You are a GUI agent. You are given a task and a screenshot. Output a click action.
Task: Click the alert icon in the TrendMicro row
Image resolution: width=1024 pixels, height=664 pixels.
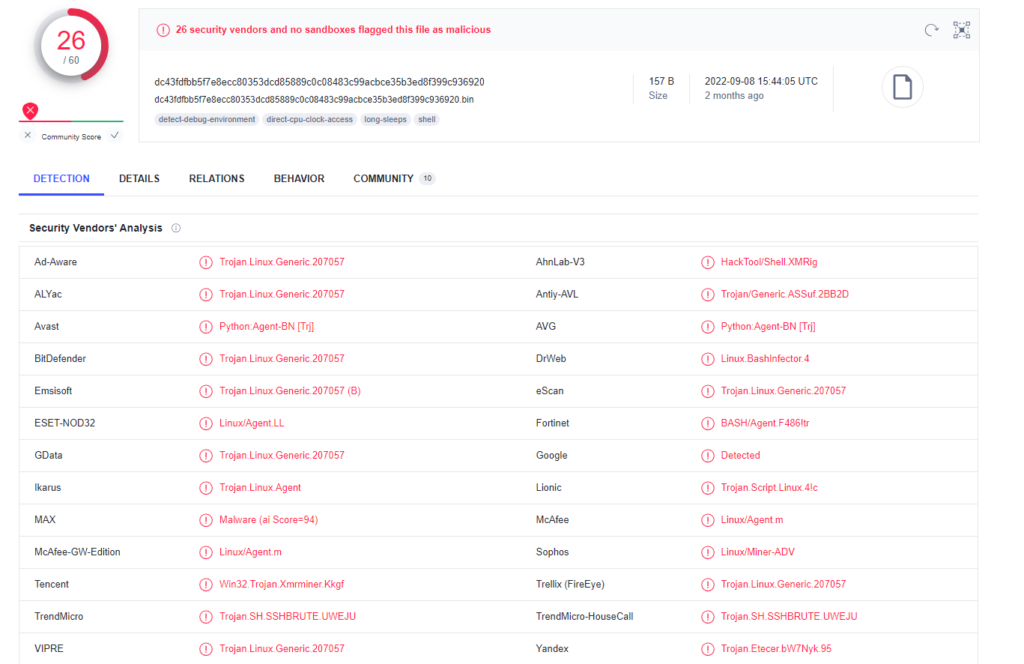click(x=206, y=616)
